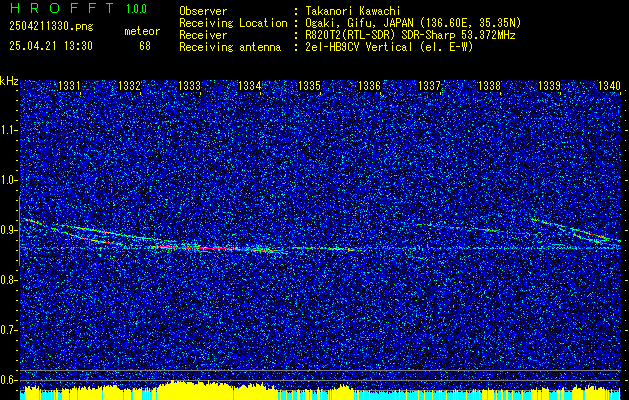
Task: Click the HROFFT title text
Action: pos(62,8)
